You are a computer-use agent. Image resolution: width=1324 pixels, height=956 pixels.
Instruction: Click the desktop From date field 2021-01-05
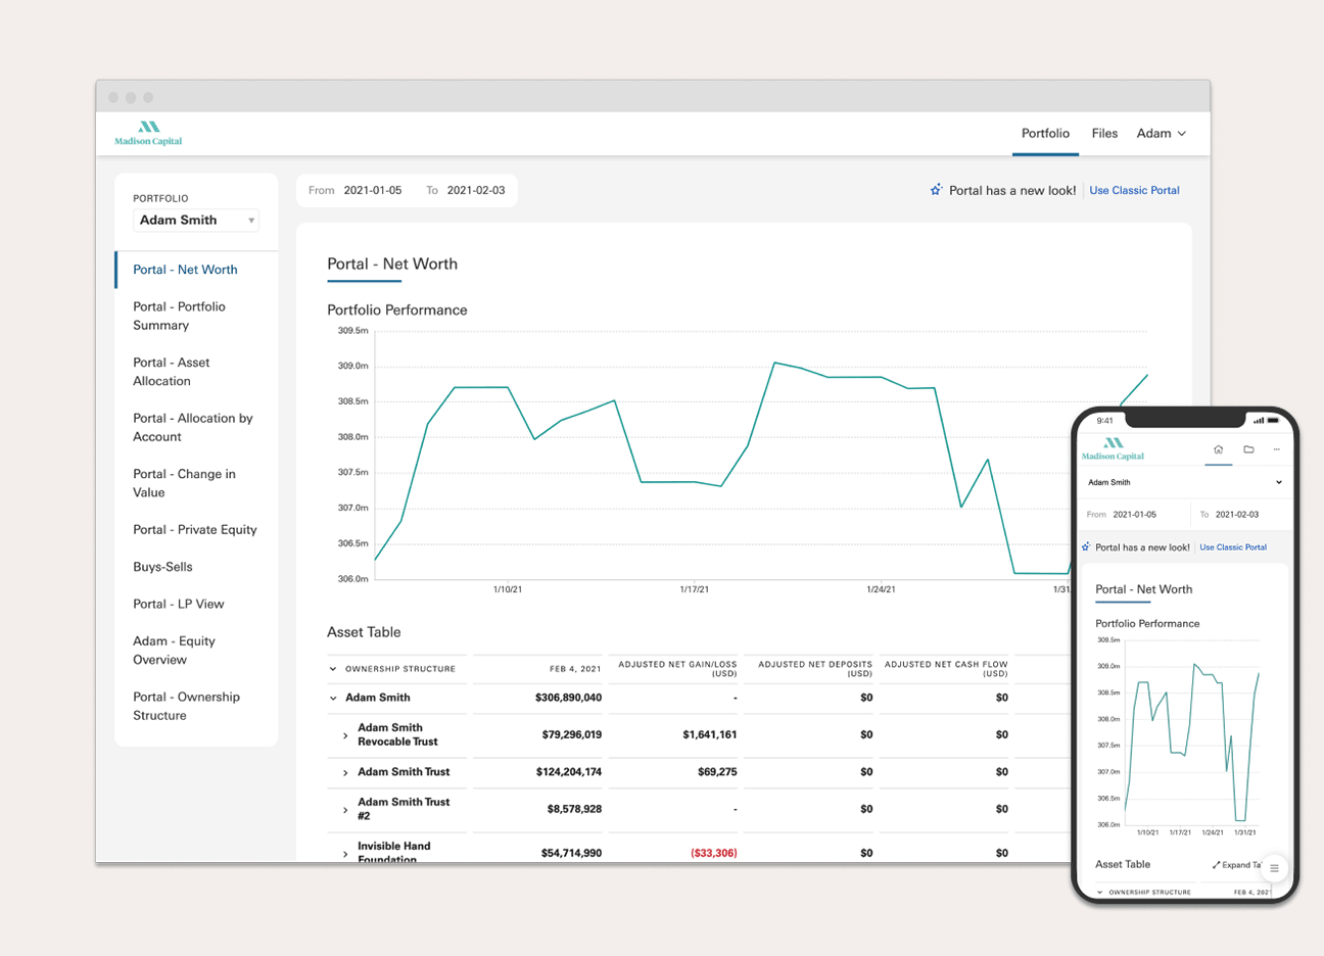coord(372,190)
